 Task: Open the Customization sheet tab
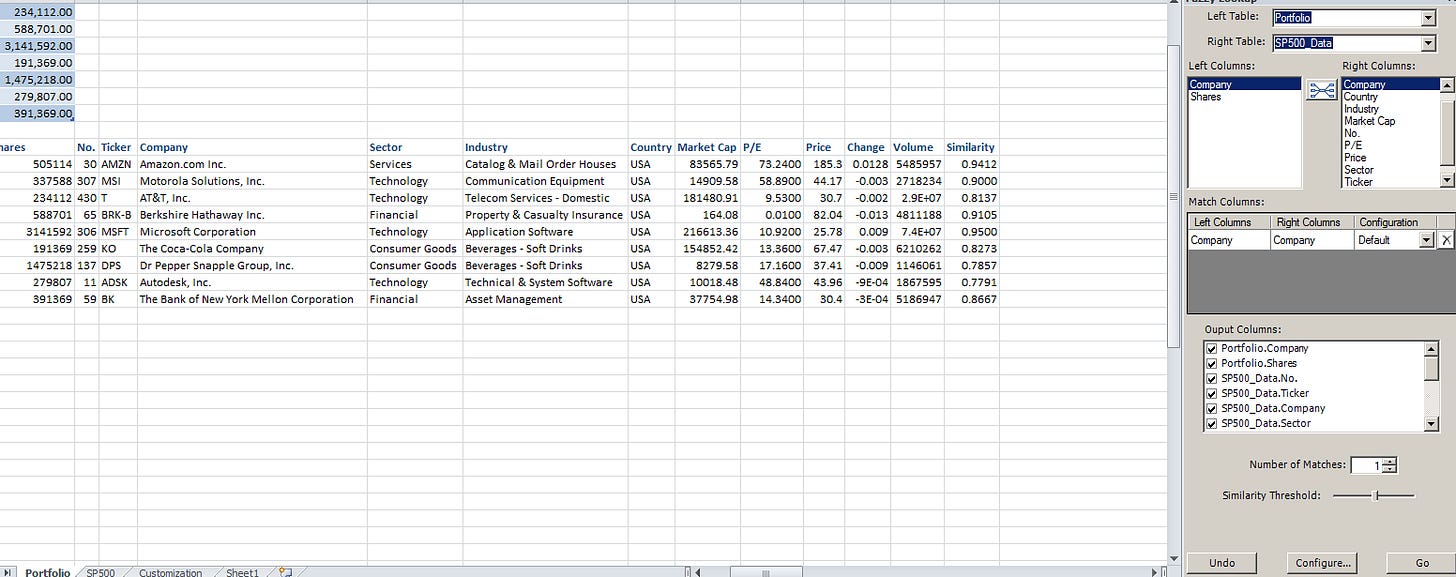tap(171, 572)
